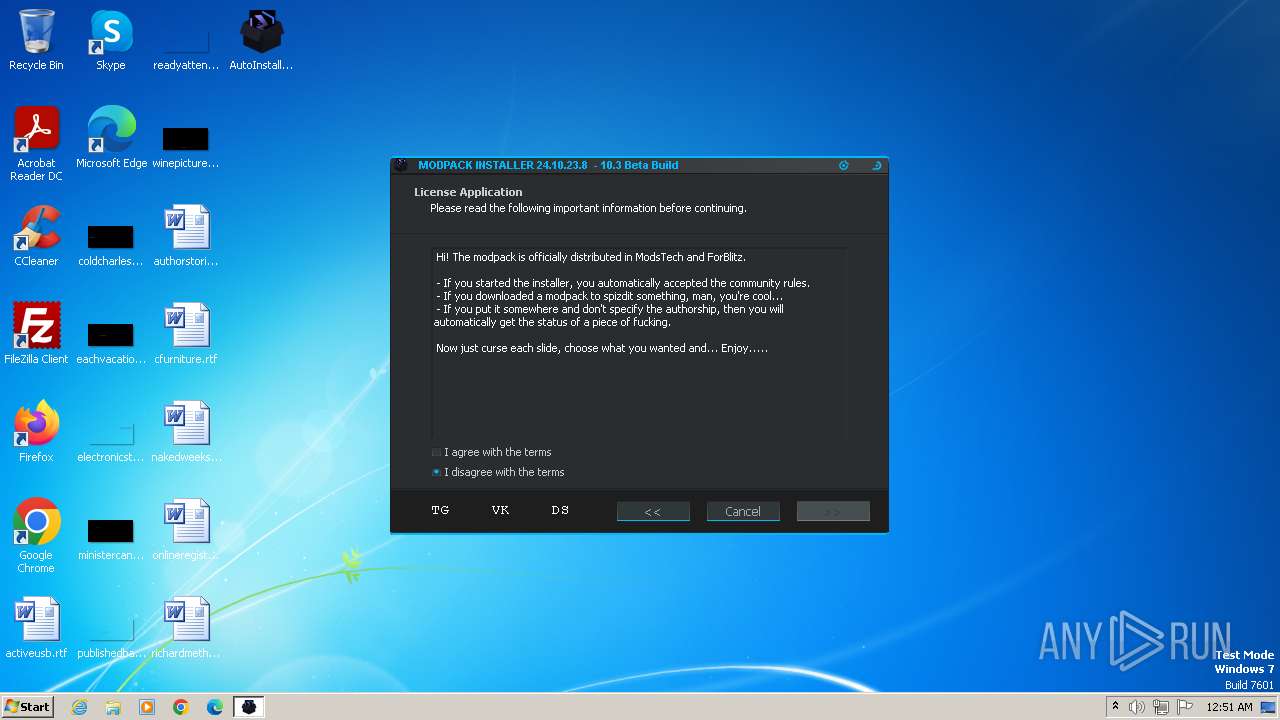Launch Firefox from desktop
The image size is (1280, 720).
pyautogui.click(x=36, y=432)
